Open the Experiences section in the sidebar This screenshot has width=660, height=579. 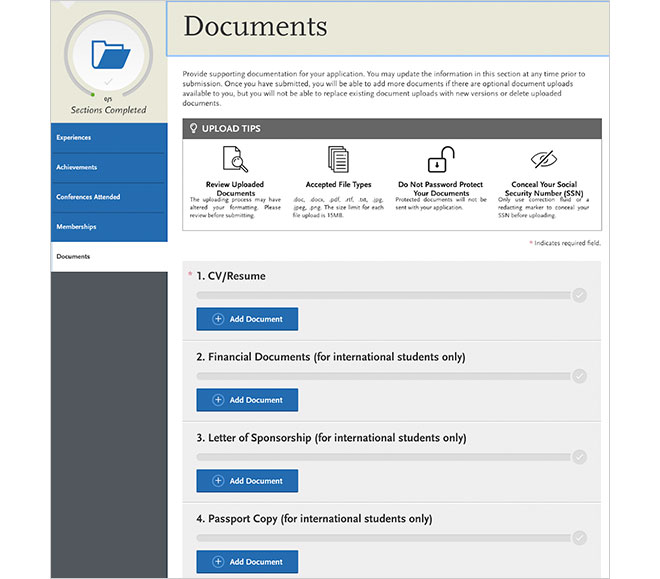click(x=109, y=138)
